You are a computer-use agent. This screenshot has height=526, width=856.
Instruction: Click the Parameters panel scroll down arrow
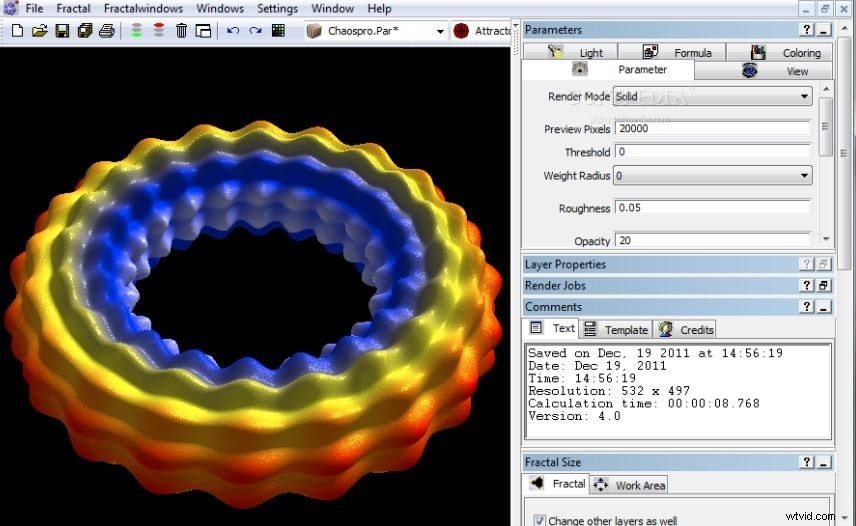pos(826,239)
